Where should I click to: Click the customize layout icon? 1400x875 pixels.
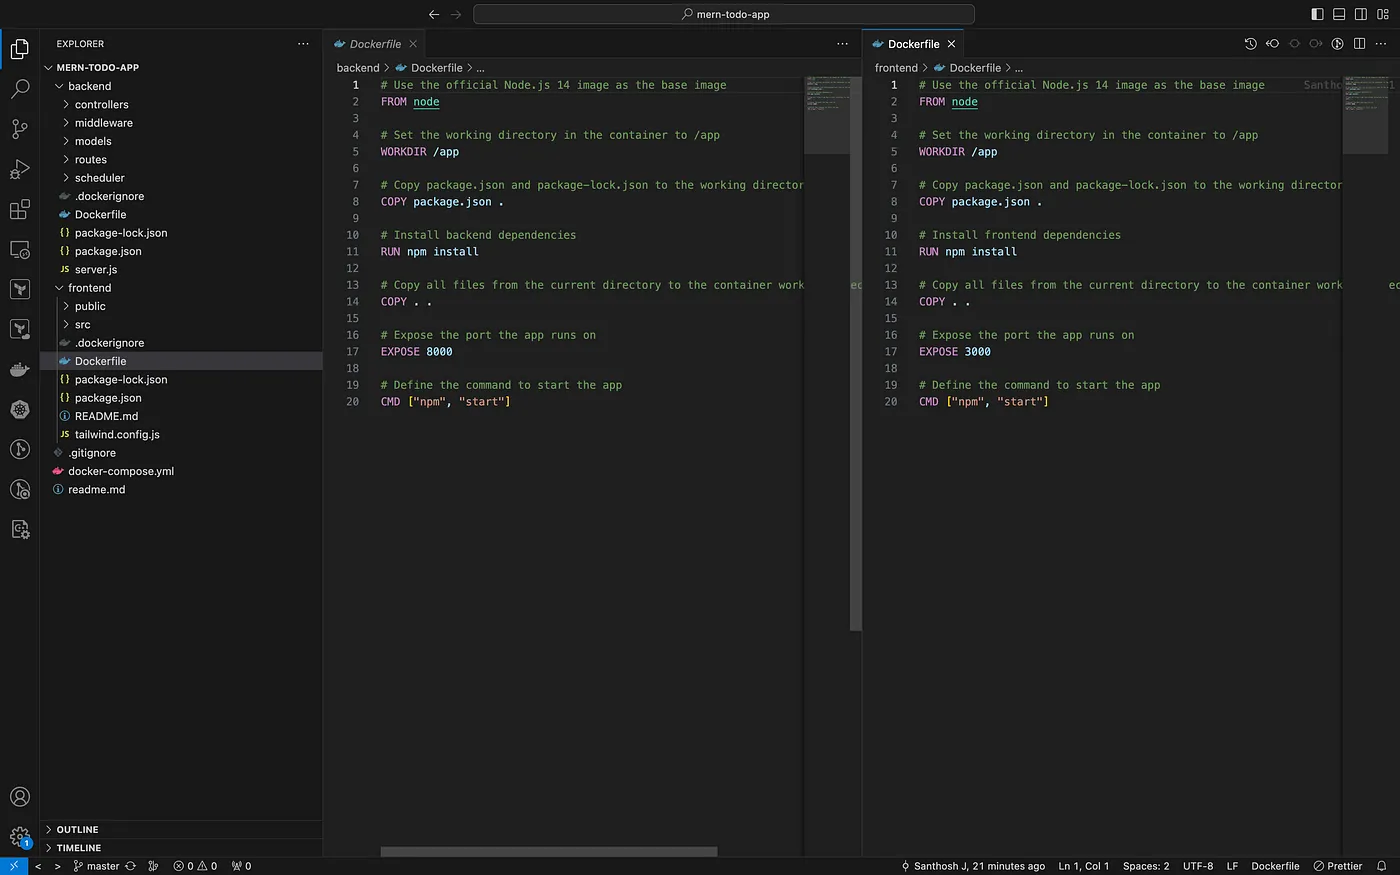1383,14
